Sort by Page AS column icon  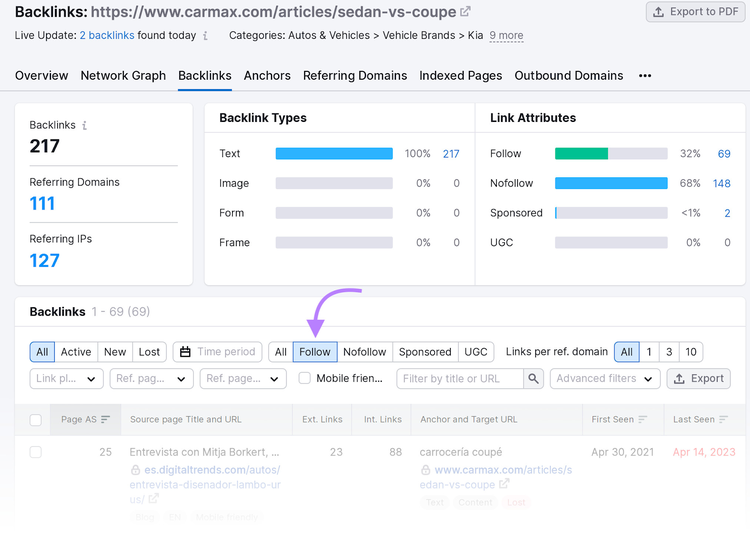coord(106,419)
